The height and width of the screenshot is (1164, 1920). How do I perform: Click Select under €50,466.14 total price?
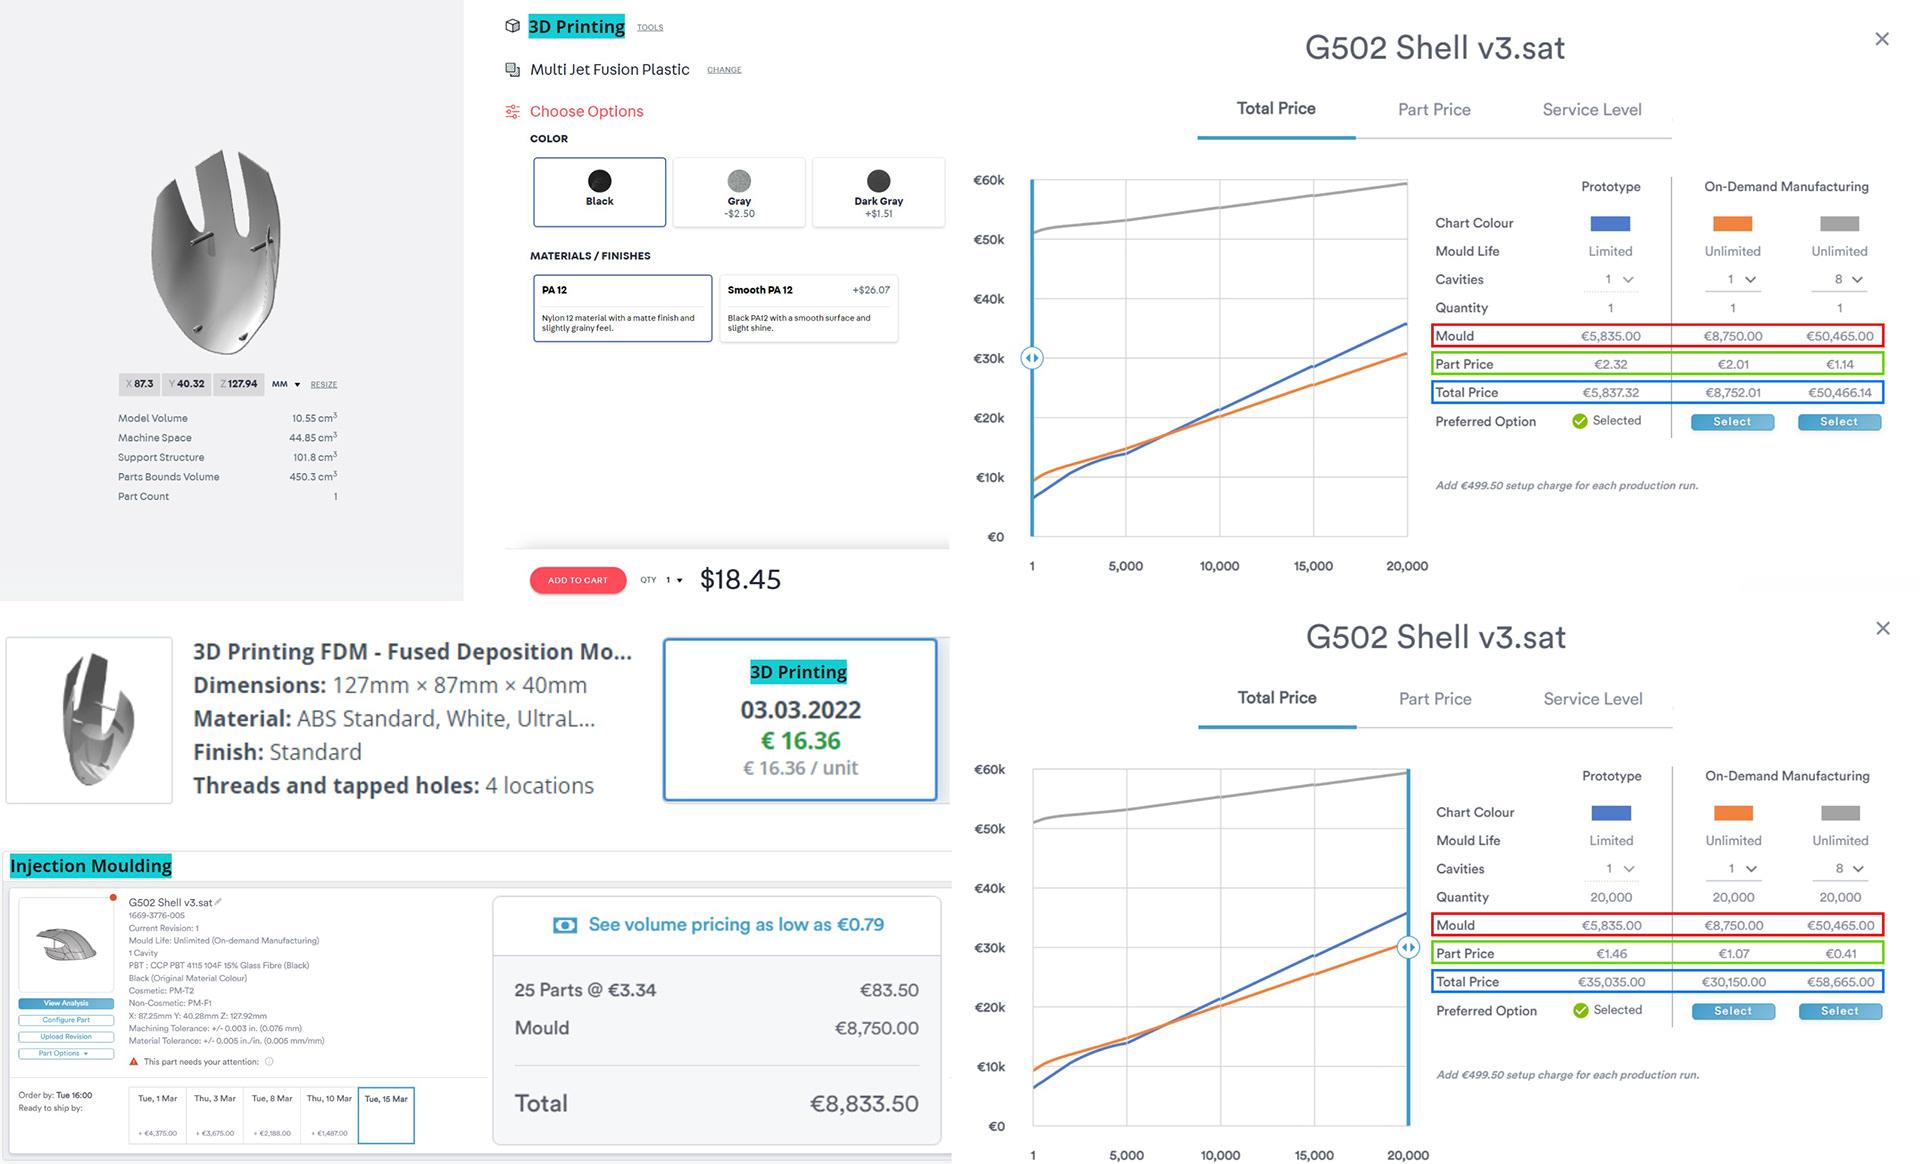[1839, 422]
